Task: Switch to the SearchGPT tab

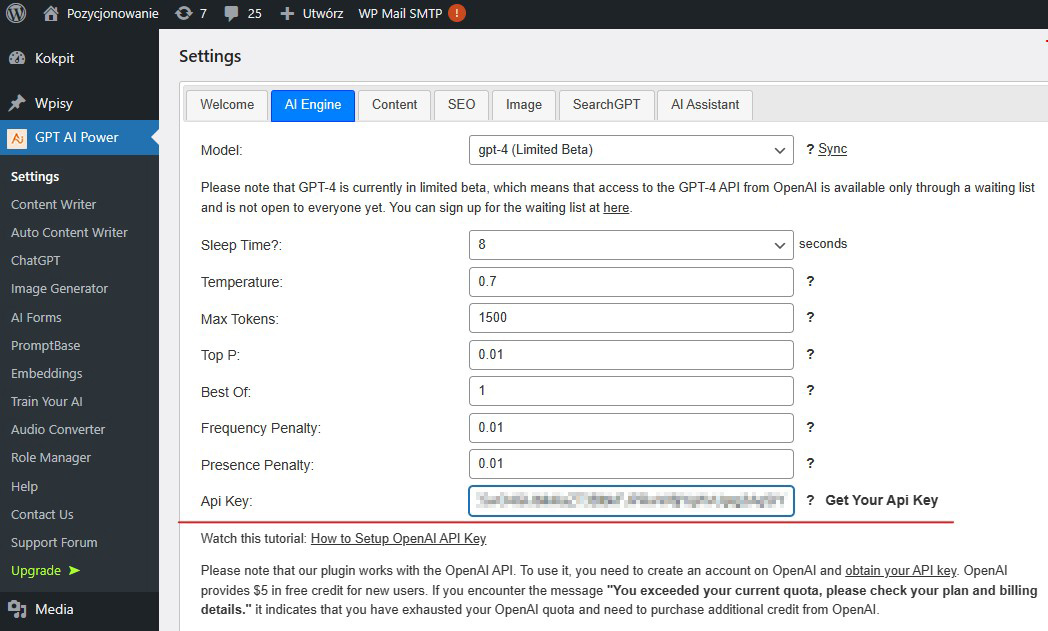Action: click(x=606, y=105)
